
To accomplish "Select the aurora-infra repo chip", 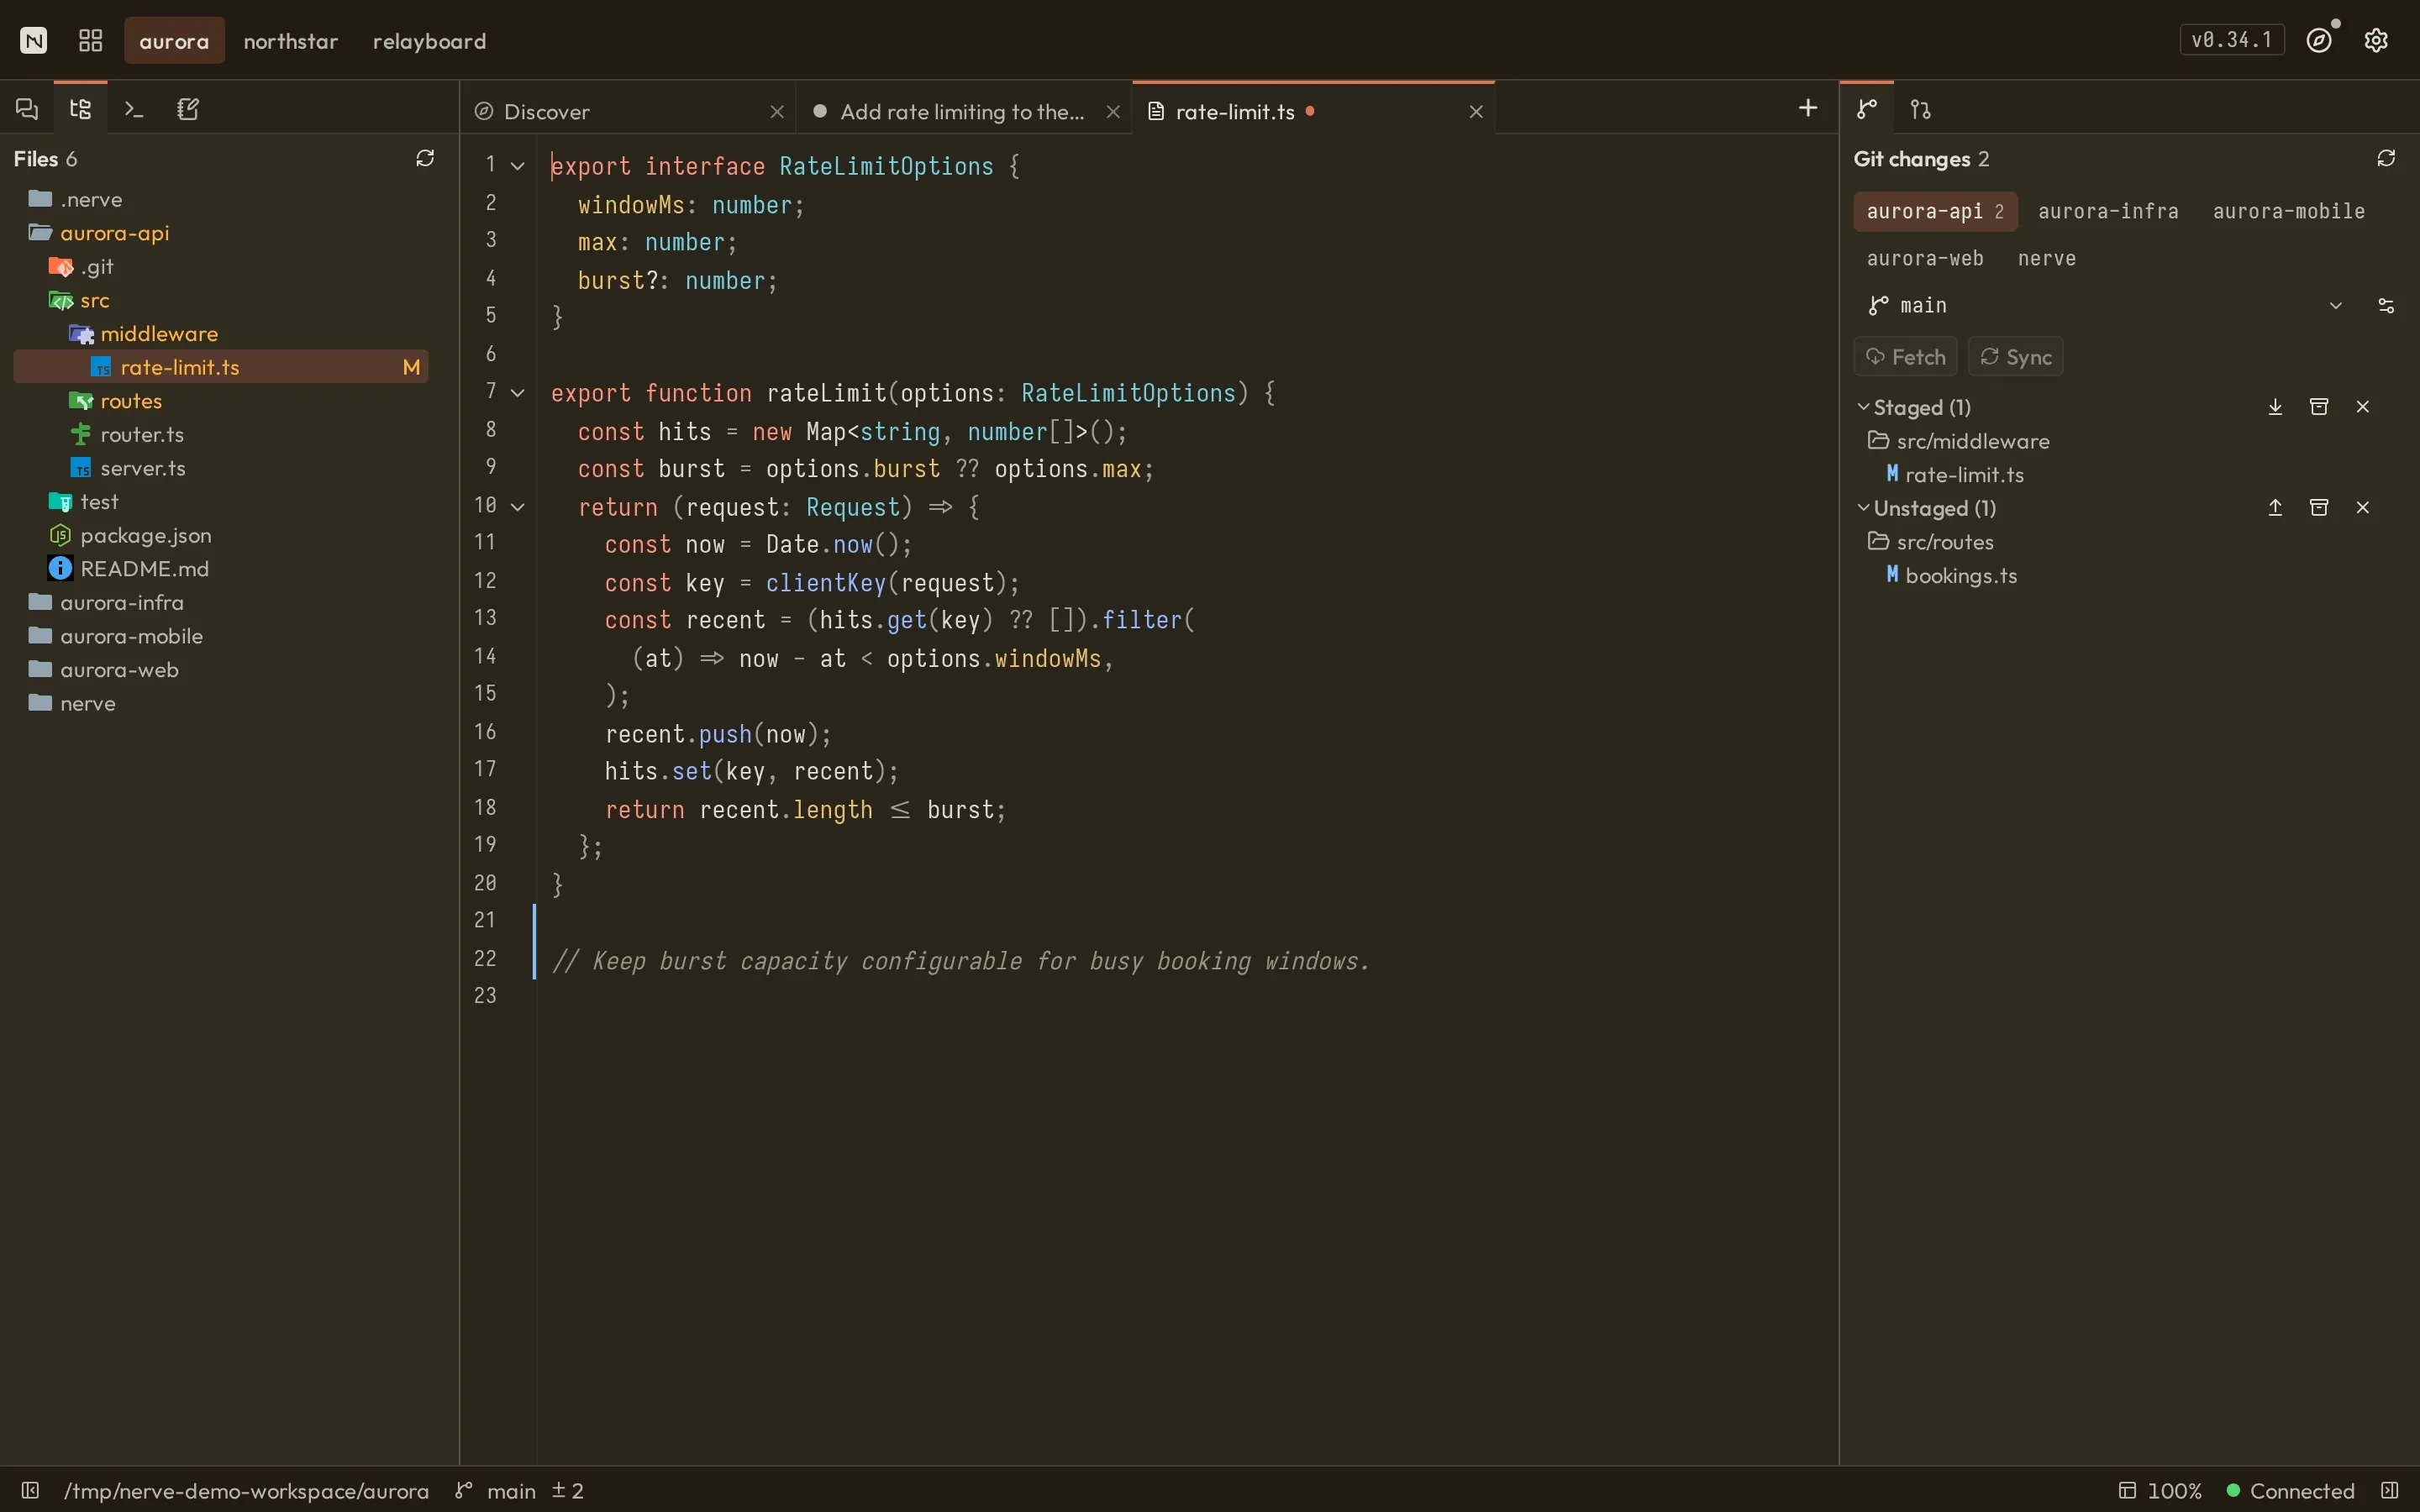I will tap(2108, 211).
